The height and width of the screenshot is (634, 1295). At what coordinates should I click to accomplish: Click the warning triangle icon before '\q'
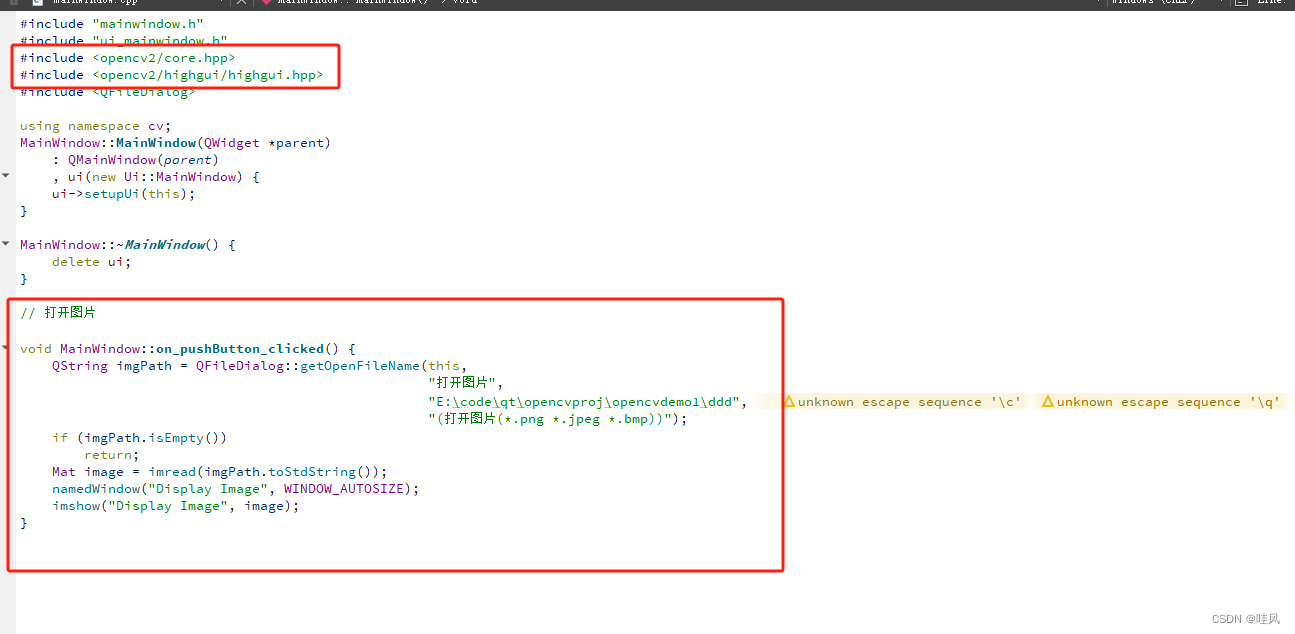(x=1047, y=401)
